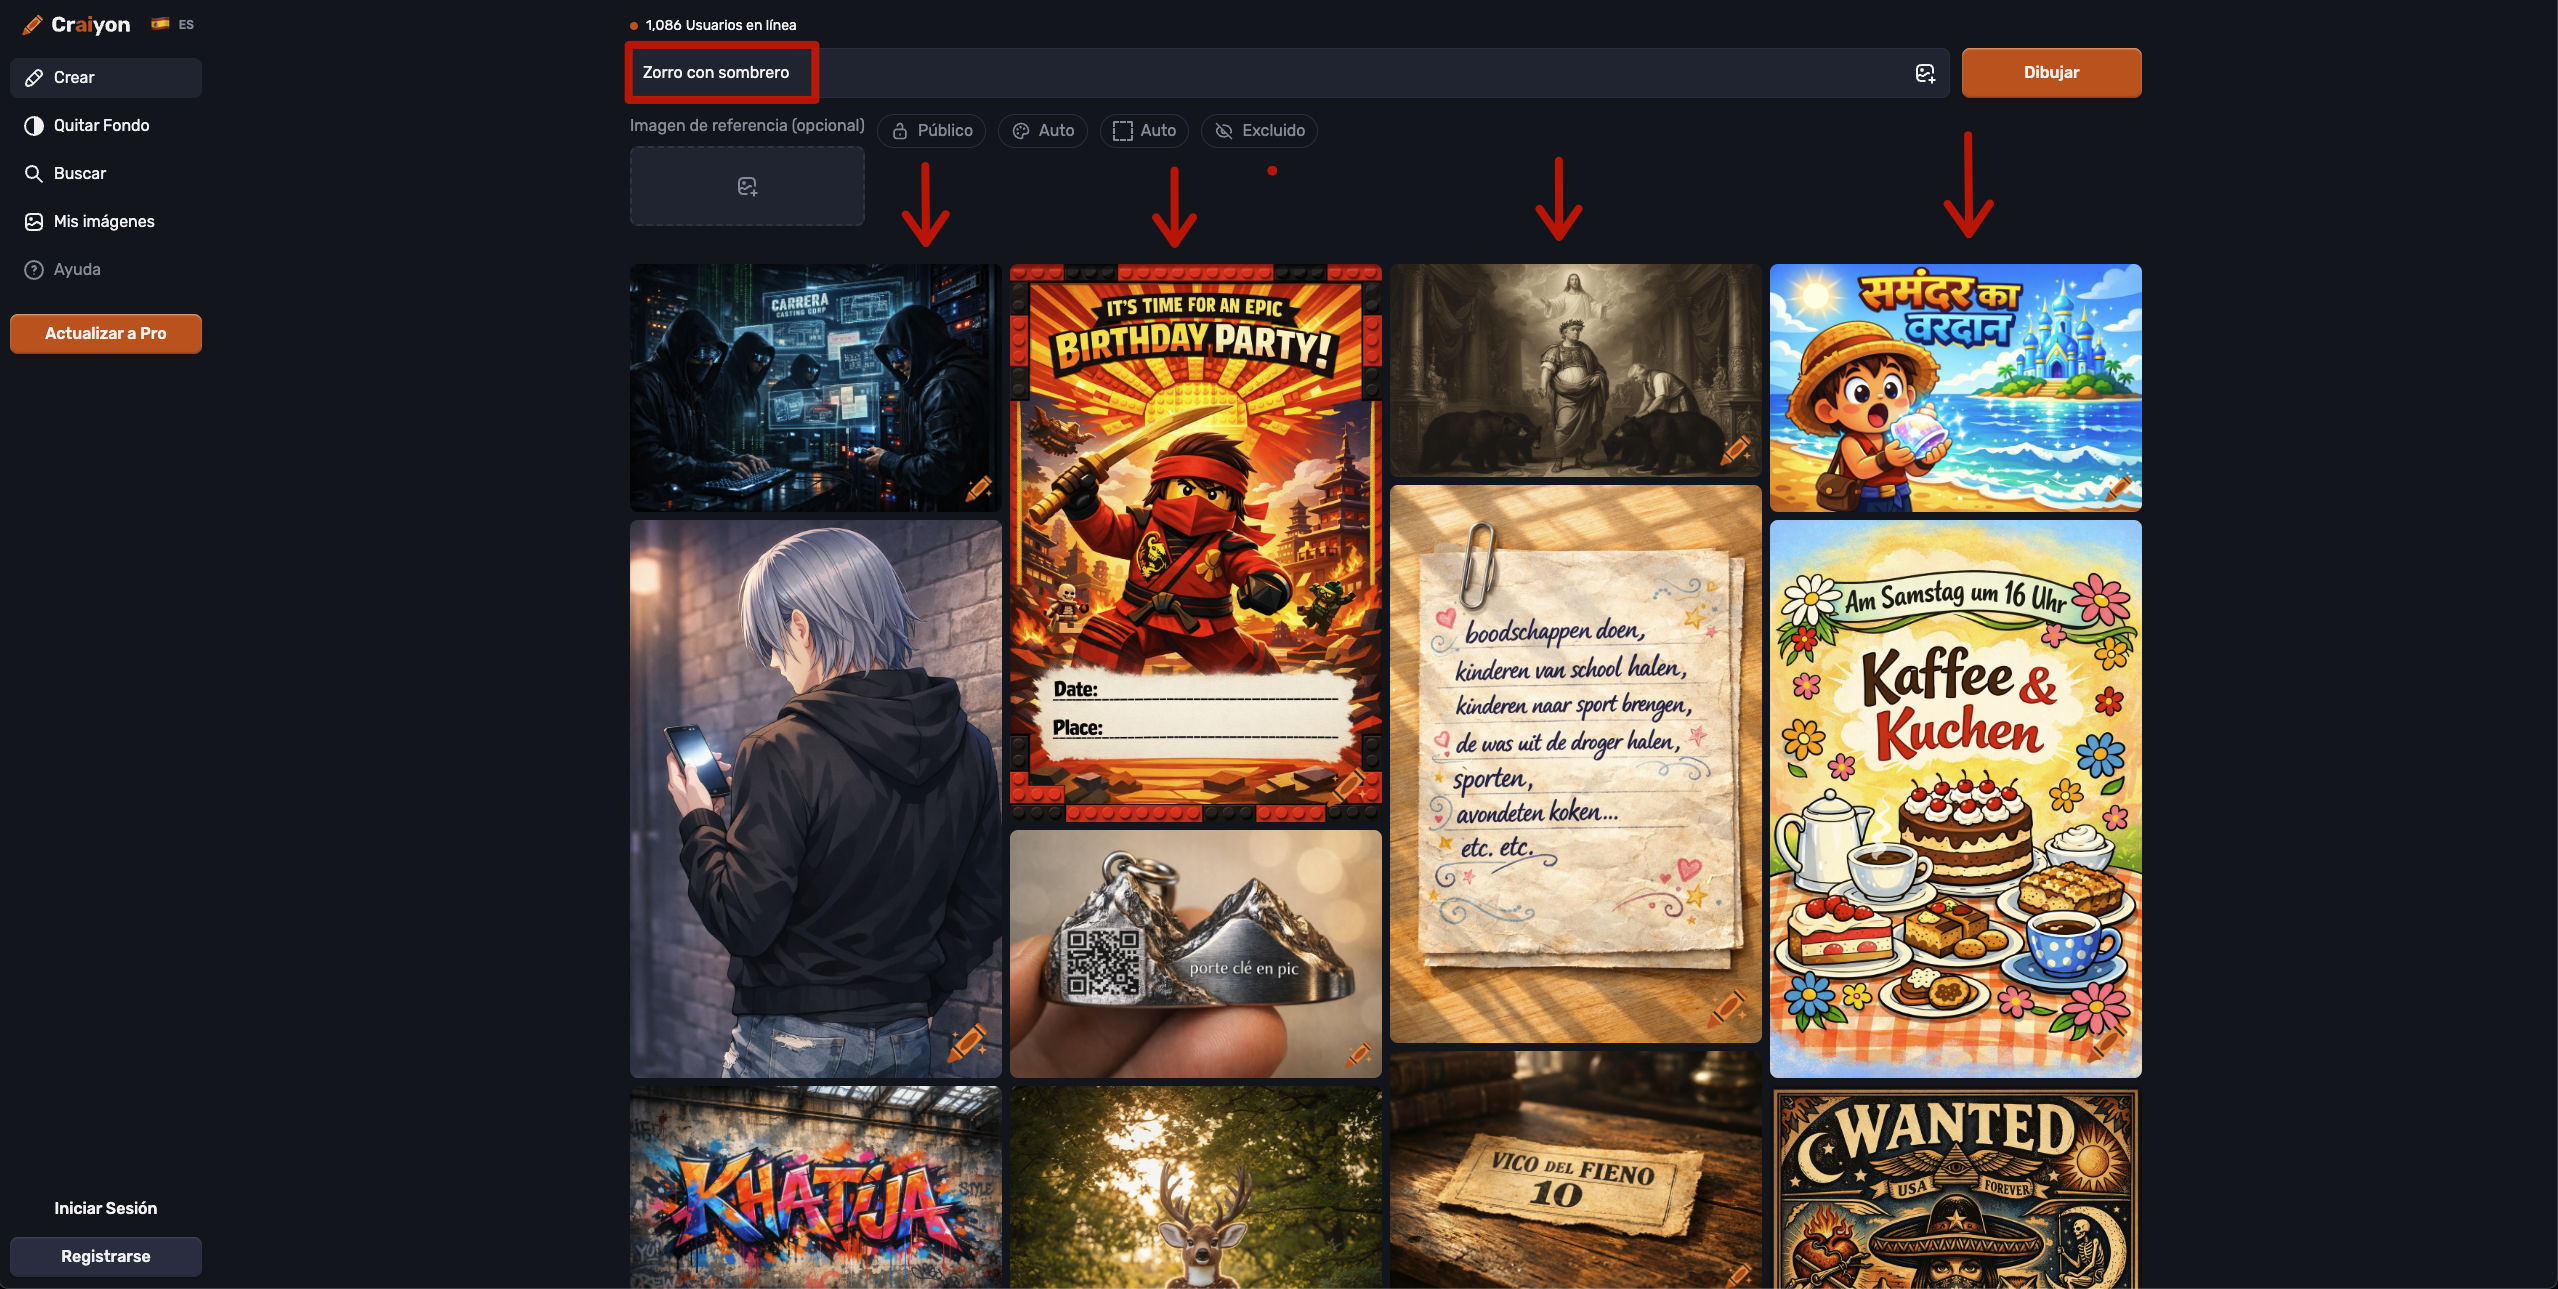Click remix pencil icon on Roman emperor engraving
This screenshot has width=2558, height=1289.
click(1735, 450)
